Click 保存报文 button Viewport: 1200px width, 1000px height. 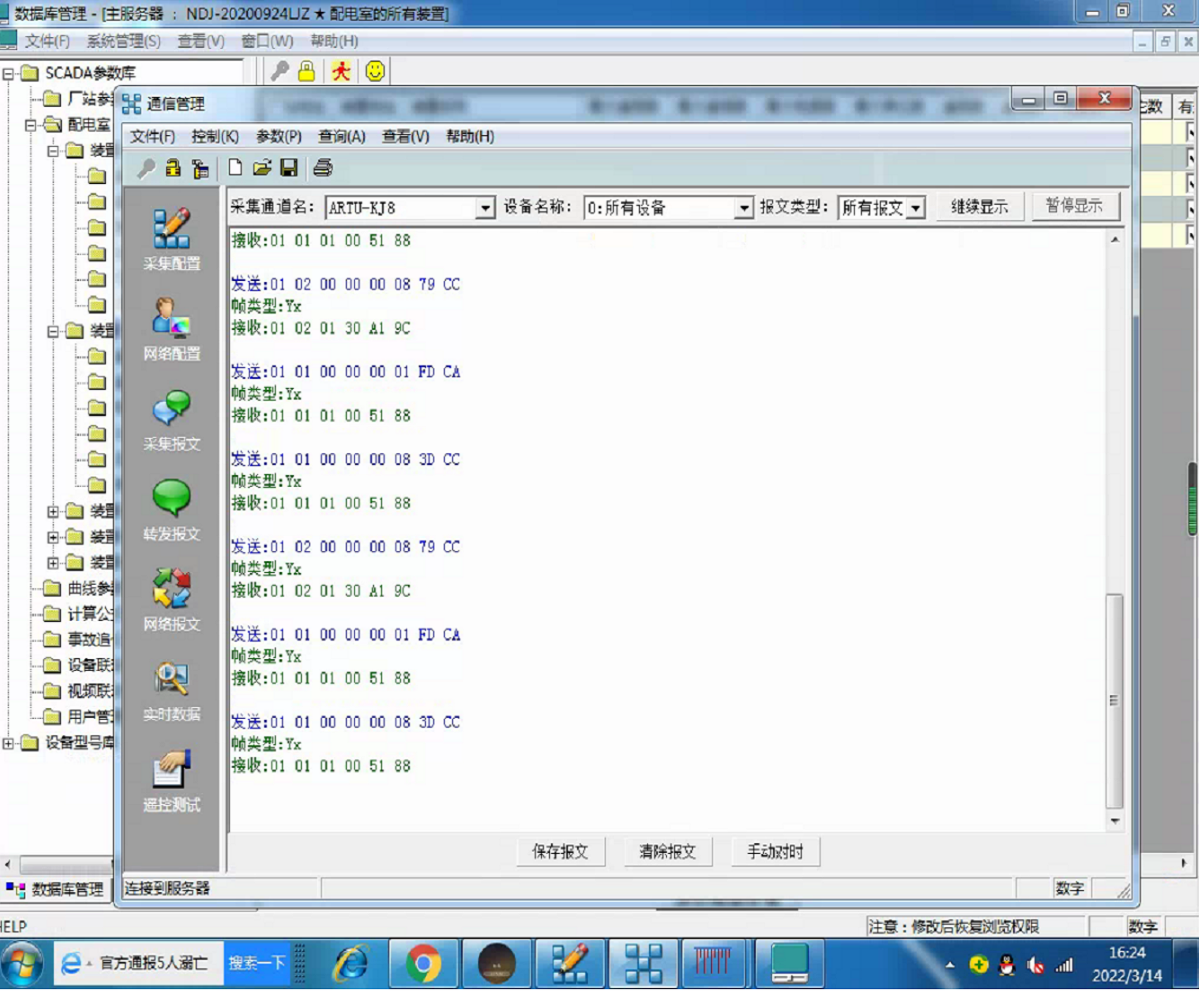(560, 852)
